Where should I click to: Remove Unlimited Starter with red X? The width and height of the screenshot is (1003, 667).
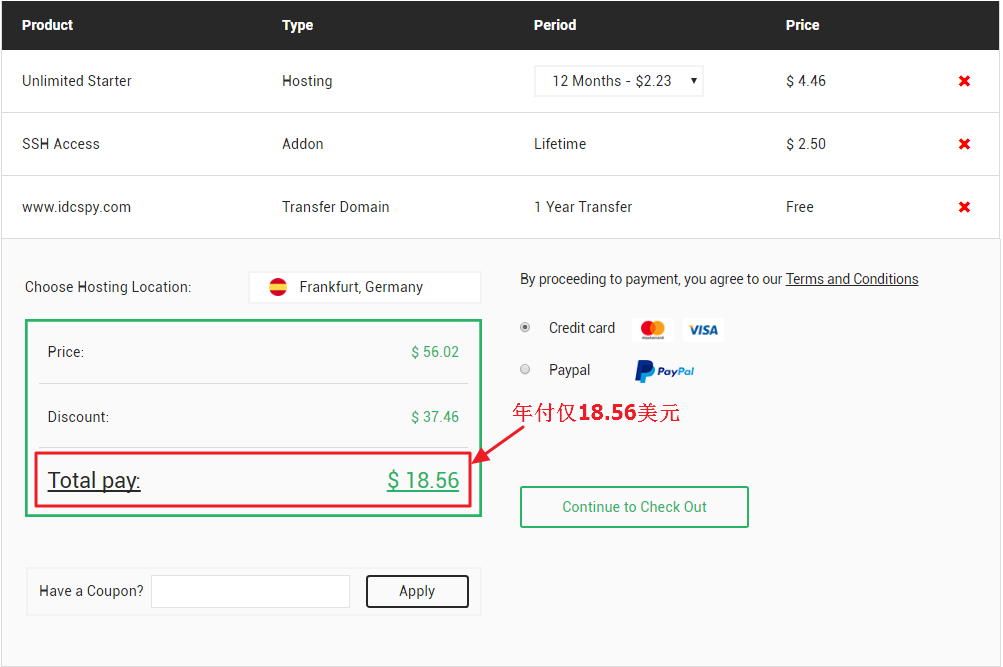(964, 81)
